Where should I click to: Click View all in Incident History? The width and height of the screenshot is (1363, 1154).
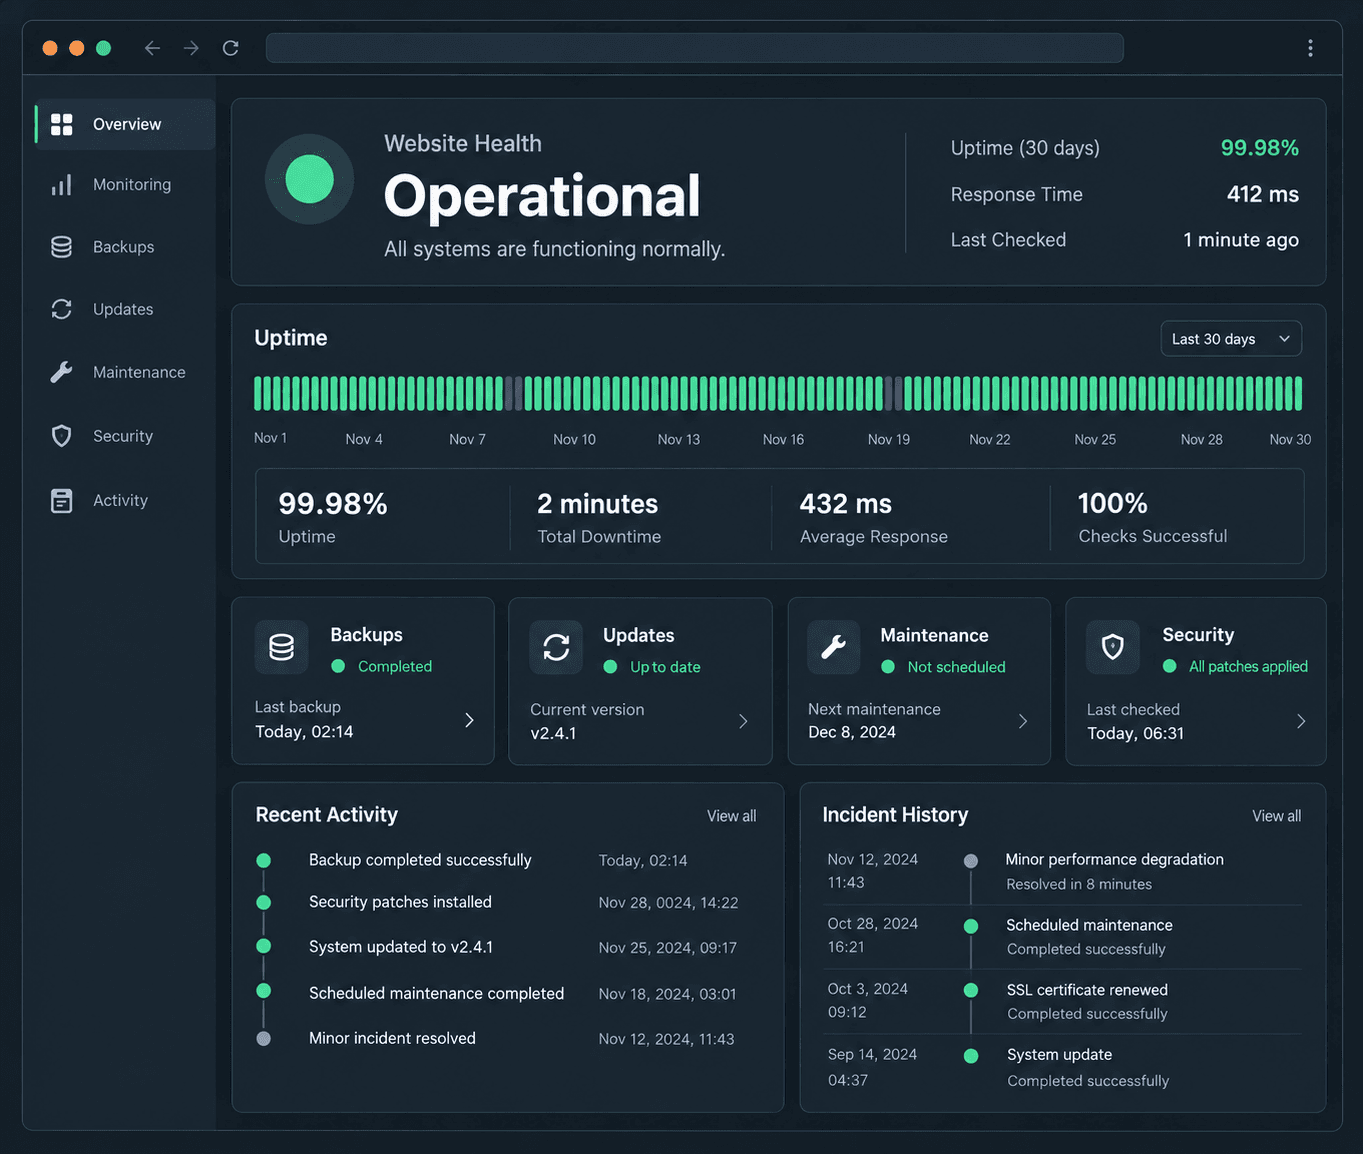point(1276,816)
